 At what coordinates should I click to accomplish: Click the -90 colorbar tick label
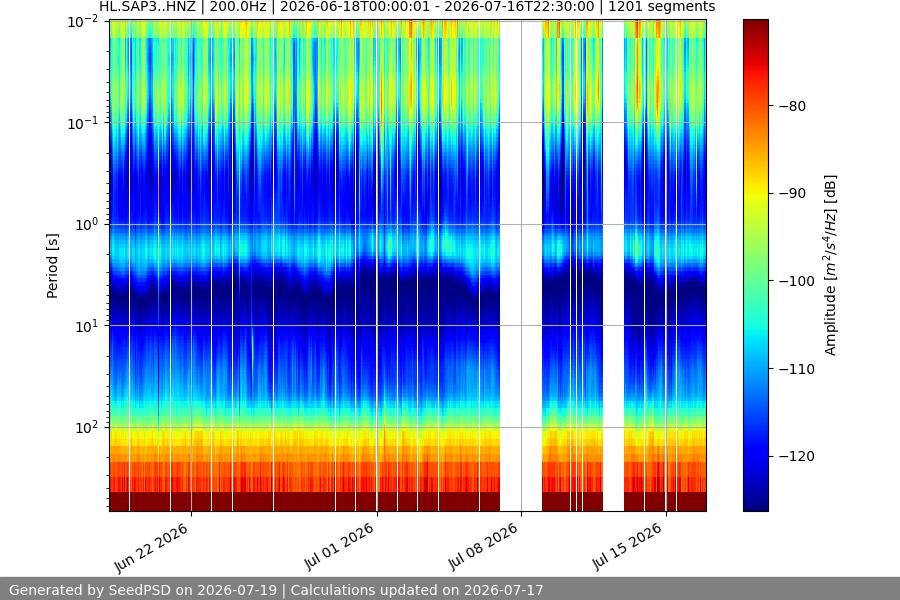(x=792, y=193)
